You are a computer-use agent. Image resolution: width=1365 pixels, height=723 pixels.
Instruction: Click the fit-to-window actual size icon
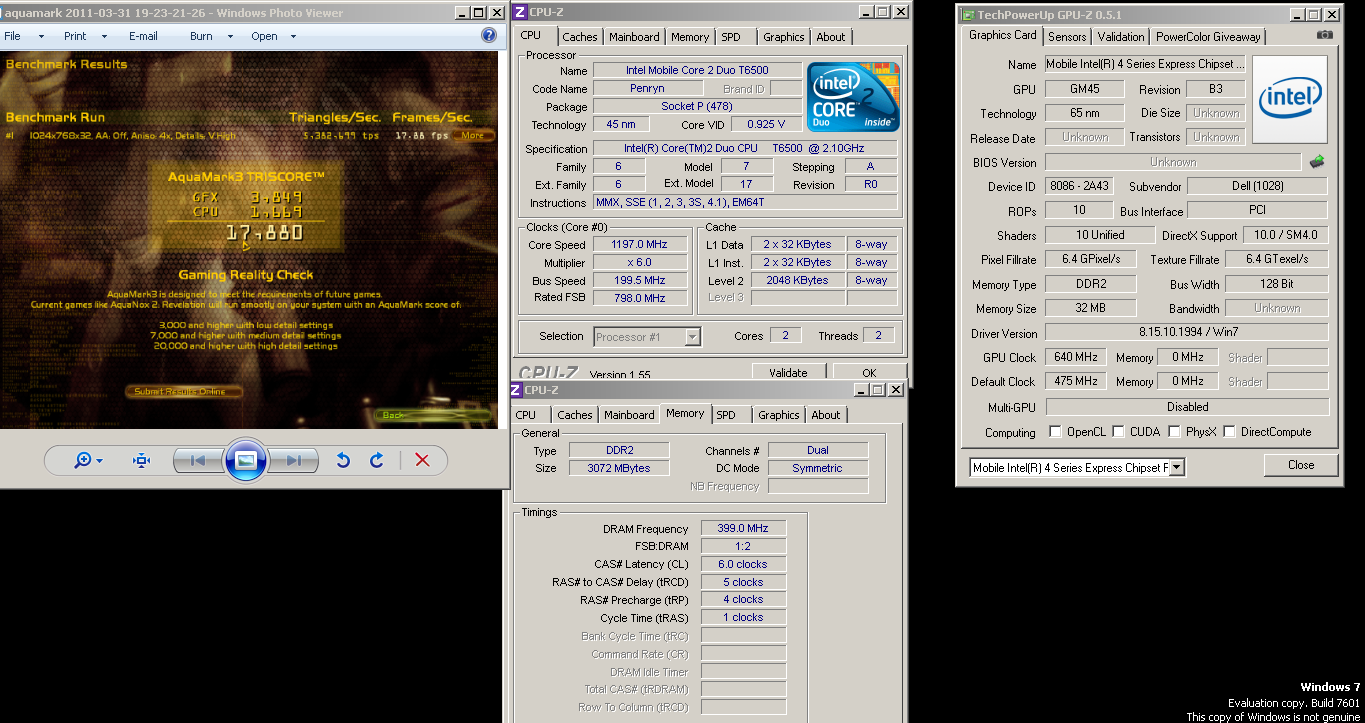click(141, 460)
